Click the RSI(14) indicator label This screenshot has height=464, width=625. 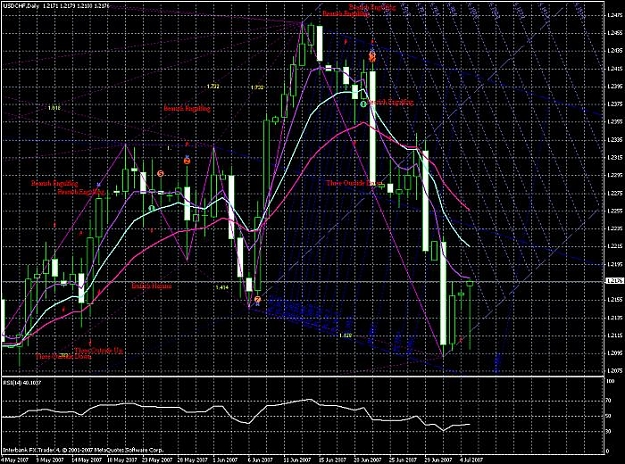[x=23, y=383]
